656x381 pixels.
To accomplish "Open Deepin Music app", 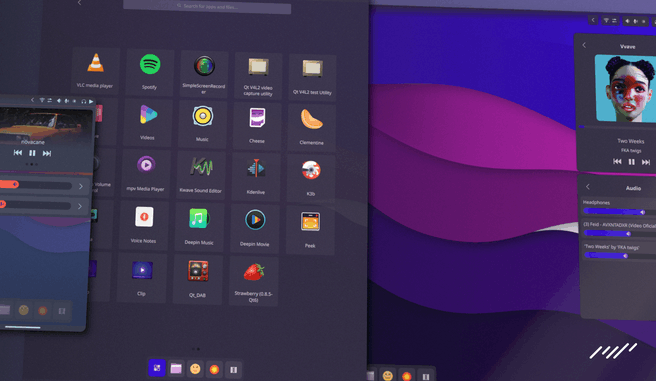I will [x=199, y=226].
